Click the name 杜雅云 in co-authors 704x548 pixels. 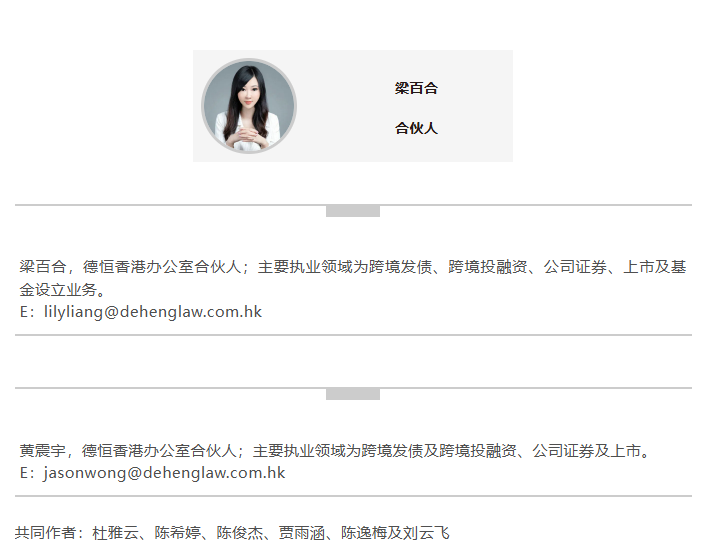[115, 533]
